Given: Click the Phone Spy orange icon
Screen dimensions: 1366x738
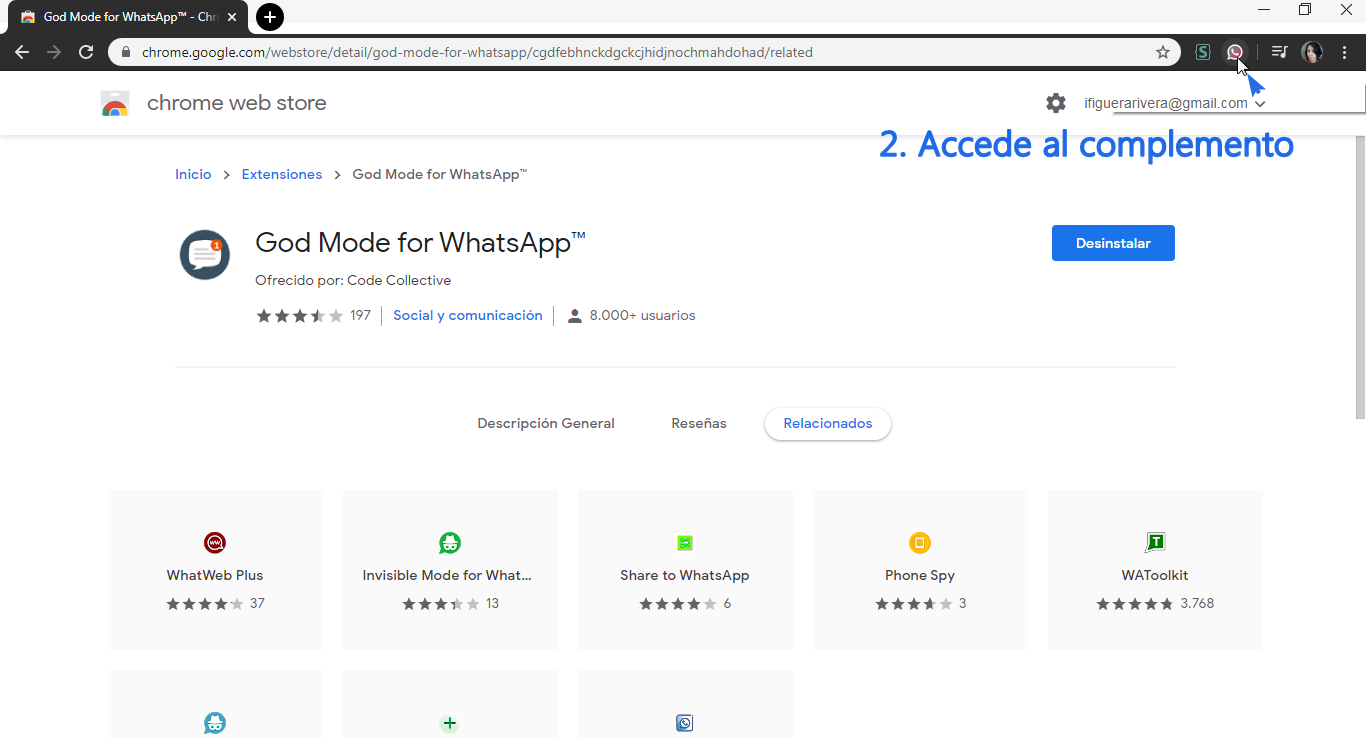Looking at the screenshot, I should [x=920, y=543].
